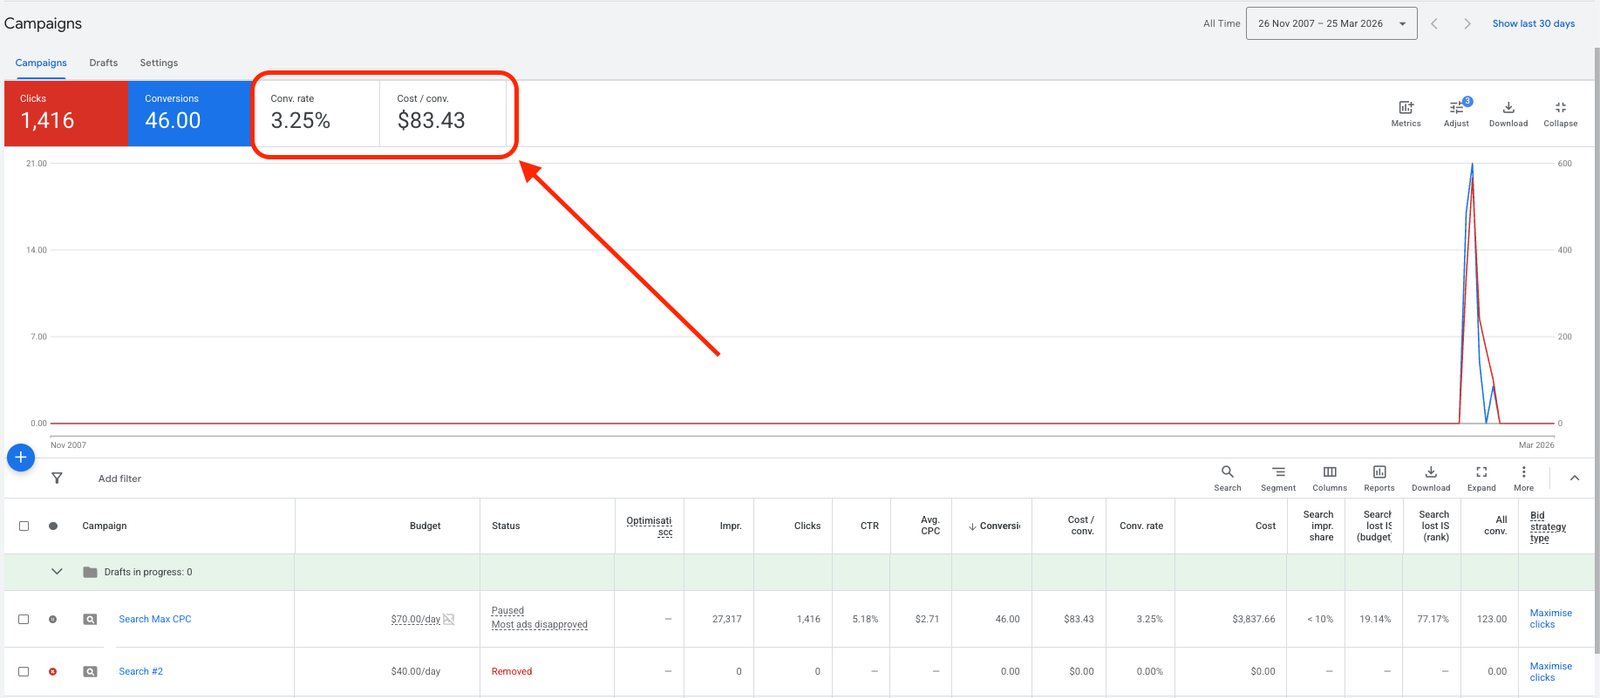Sort by Conversions column header
This screenshot has height=698, width=1600.
click(994, 526)
